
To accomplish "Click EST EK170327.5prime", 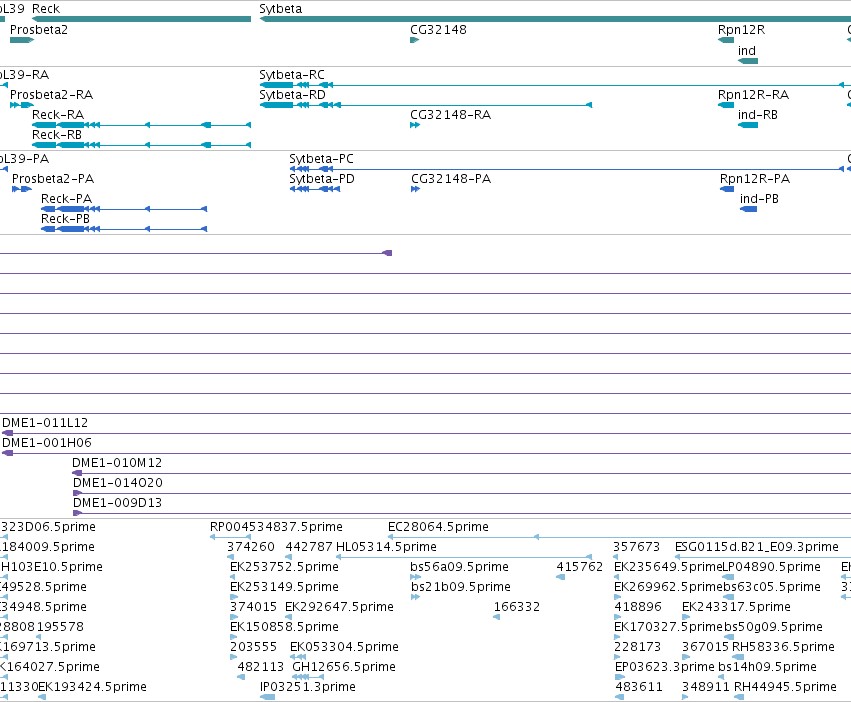I will pyautogui.click(x=618, y=637).
